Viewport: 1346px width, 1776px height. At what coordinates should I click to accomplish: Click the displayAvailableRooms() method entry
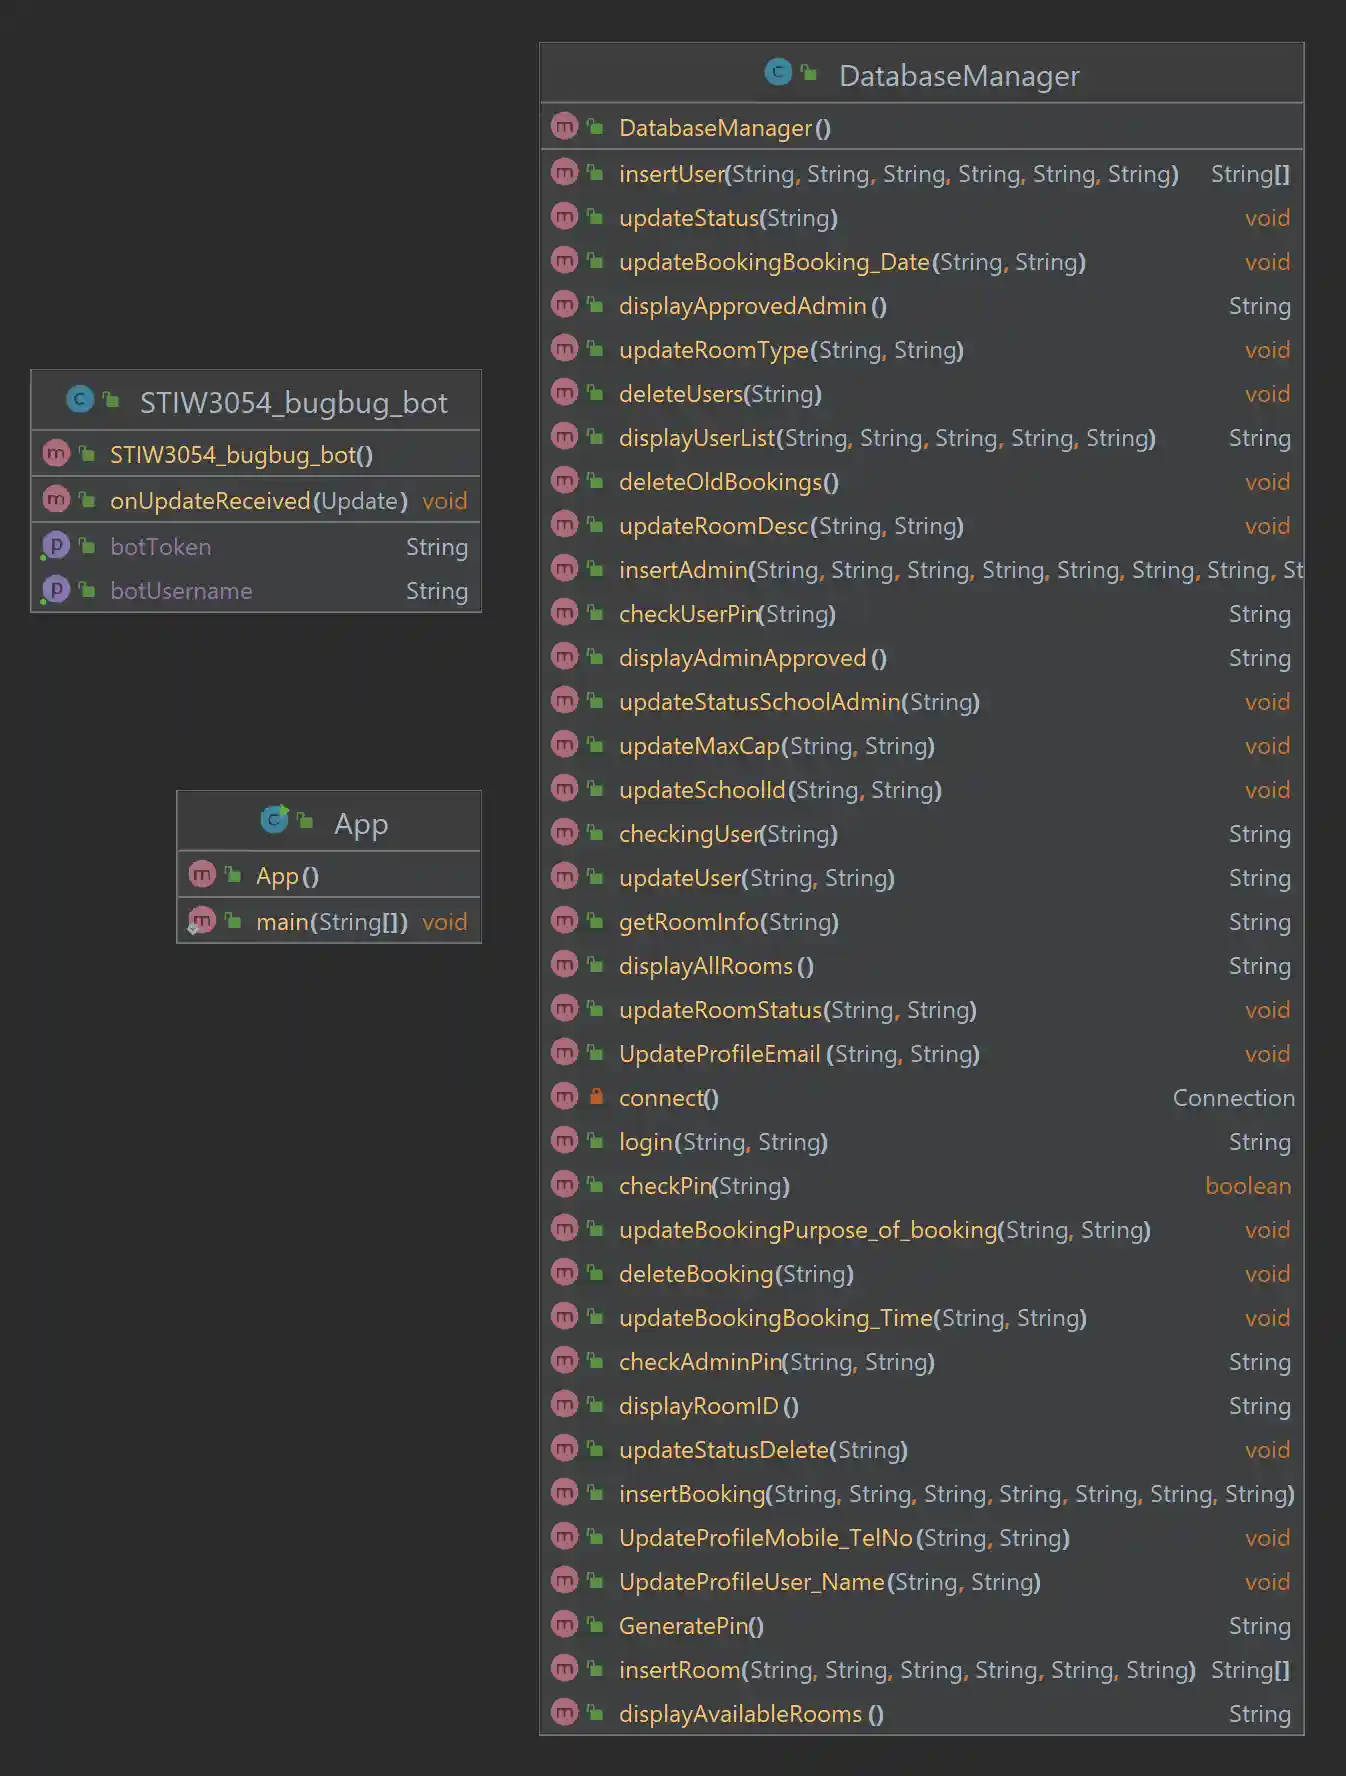point(750,1714)
